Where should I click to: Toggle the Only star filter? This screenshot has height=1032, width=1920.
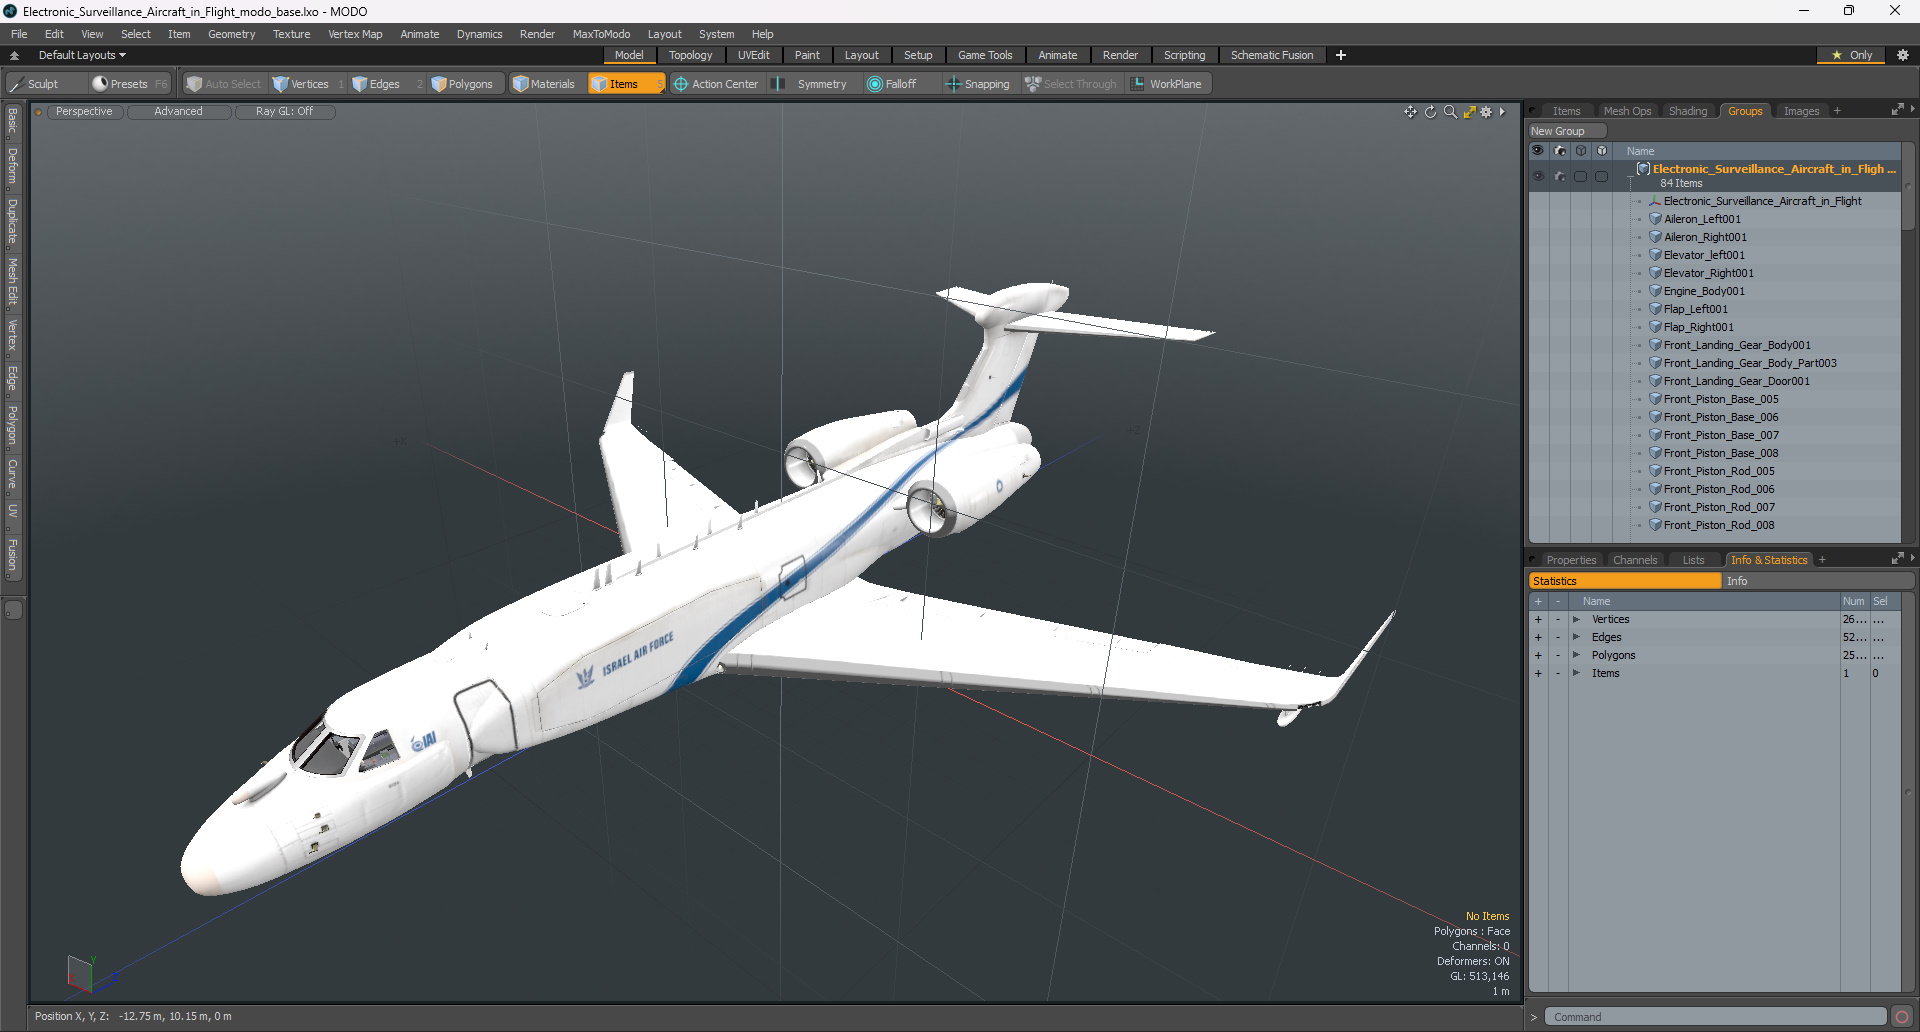pyautogui.click(x=1852, y=55)
